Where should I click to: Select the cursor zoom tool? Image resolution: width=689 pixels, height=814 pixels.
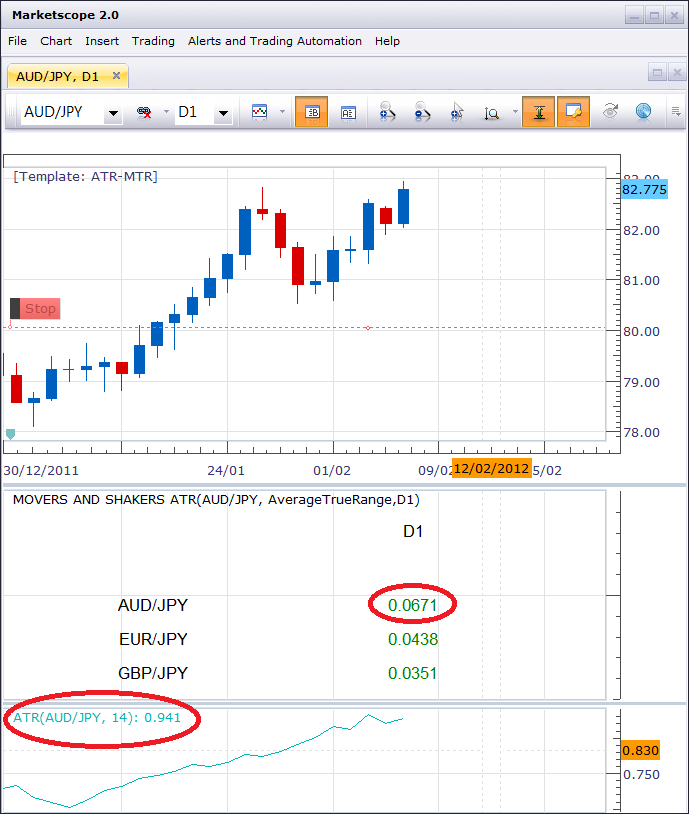(456, 112)
